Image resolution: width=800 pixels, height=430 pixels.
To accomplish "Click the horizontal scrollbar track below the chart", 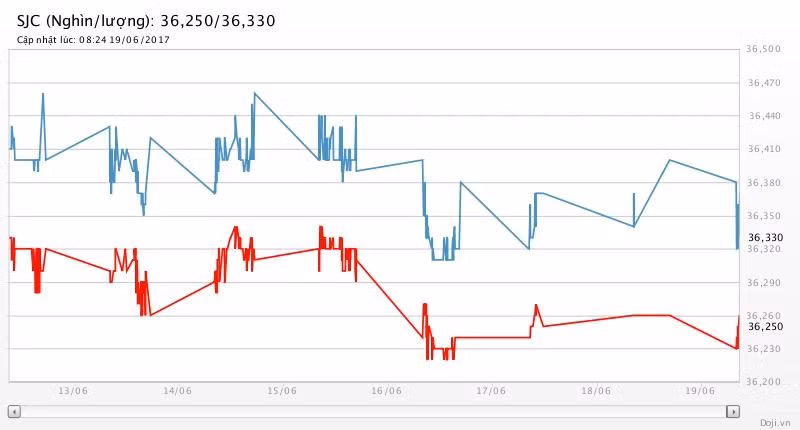I will [x=373, y=411].
